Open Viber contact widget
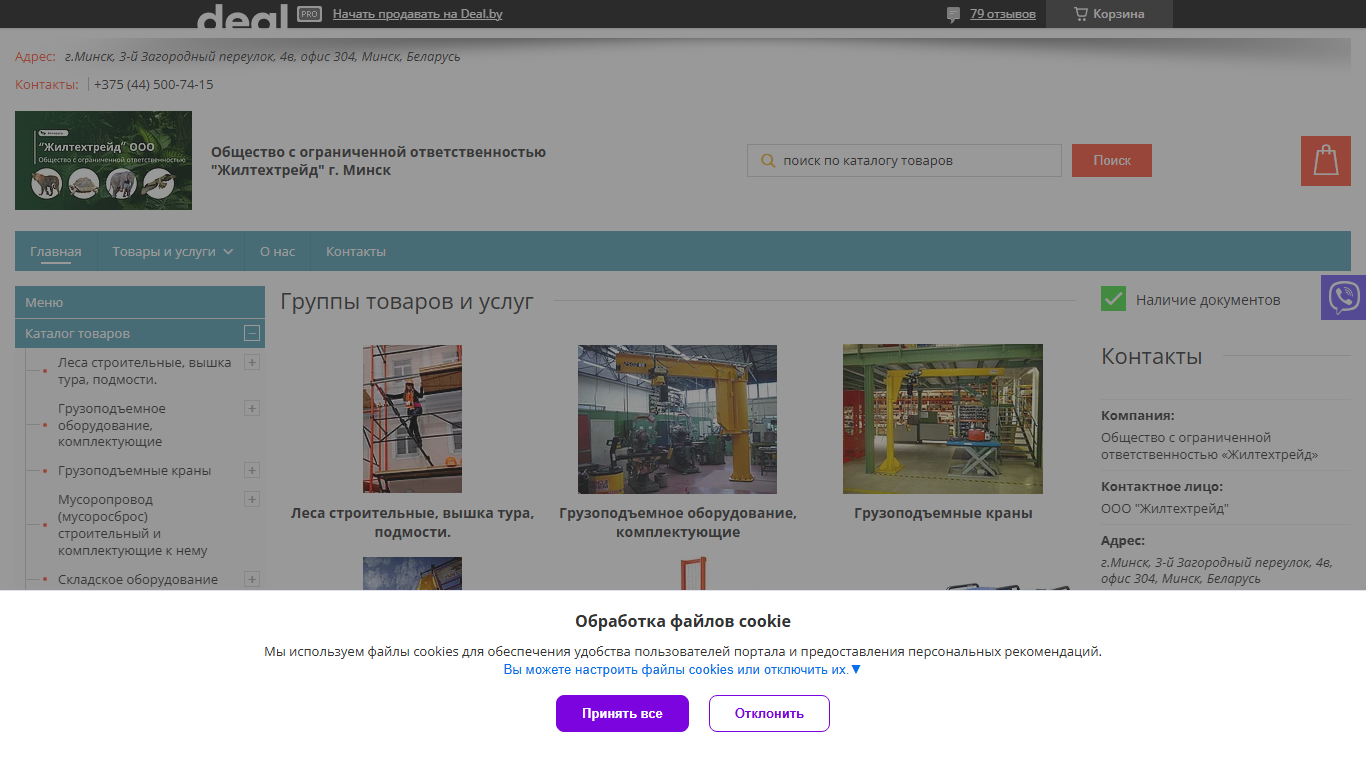This screenshot has width=1366, height=768. 1343,297
